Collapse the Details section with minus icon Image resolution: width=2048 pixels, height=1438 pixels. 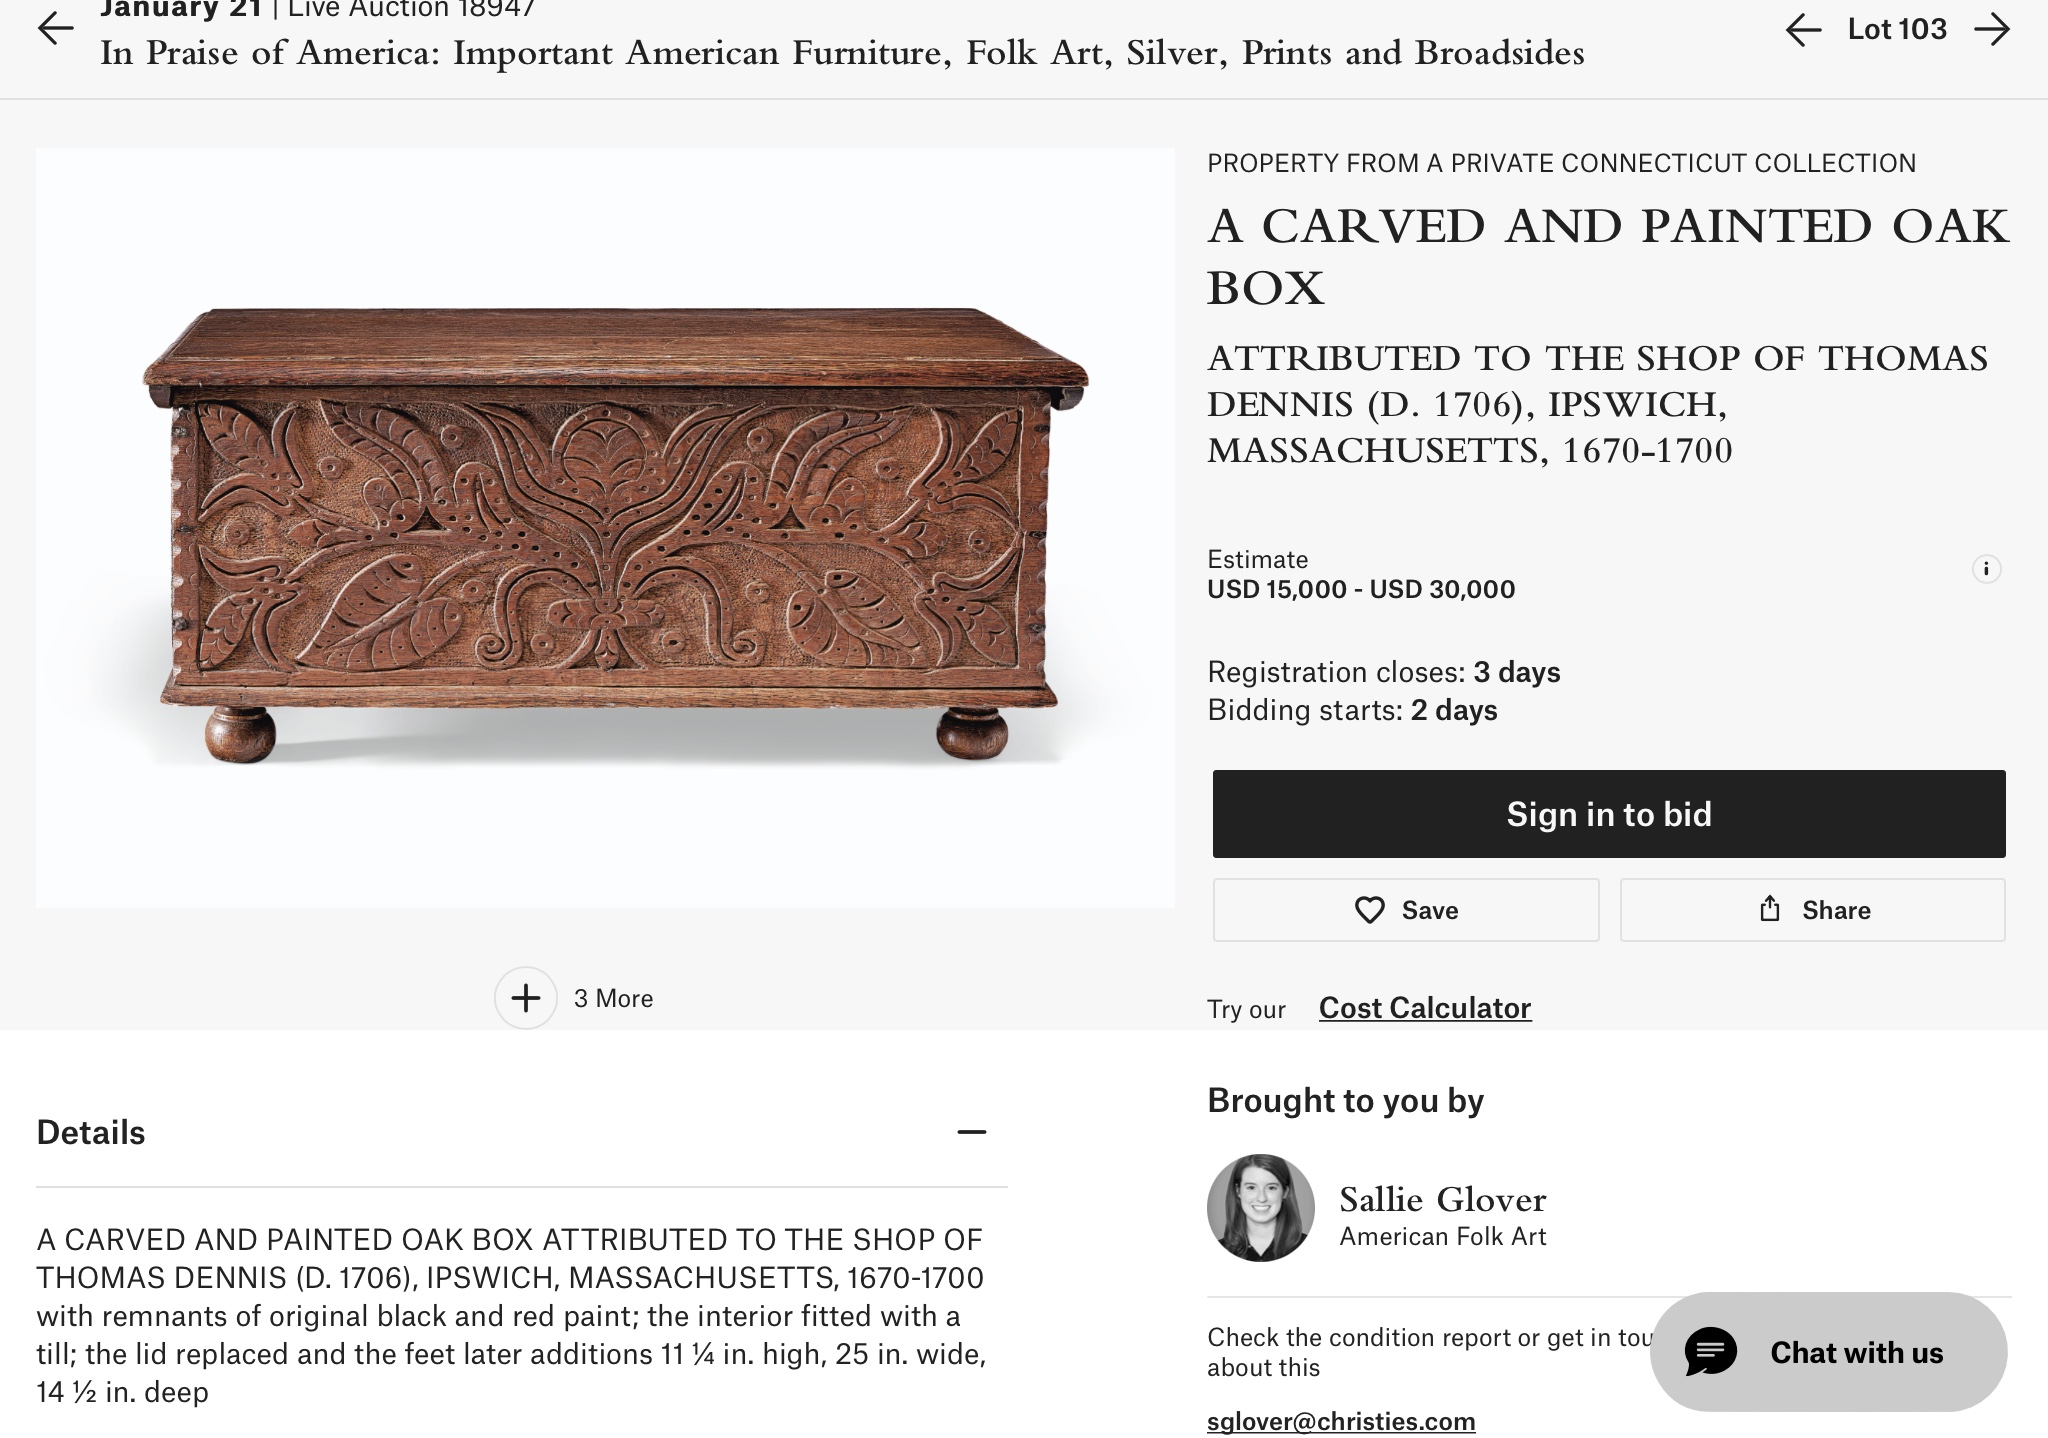pos(971,1132)
